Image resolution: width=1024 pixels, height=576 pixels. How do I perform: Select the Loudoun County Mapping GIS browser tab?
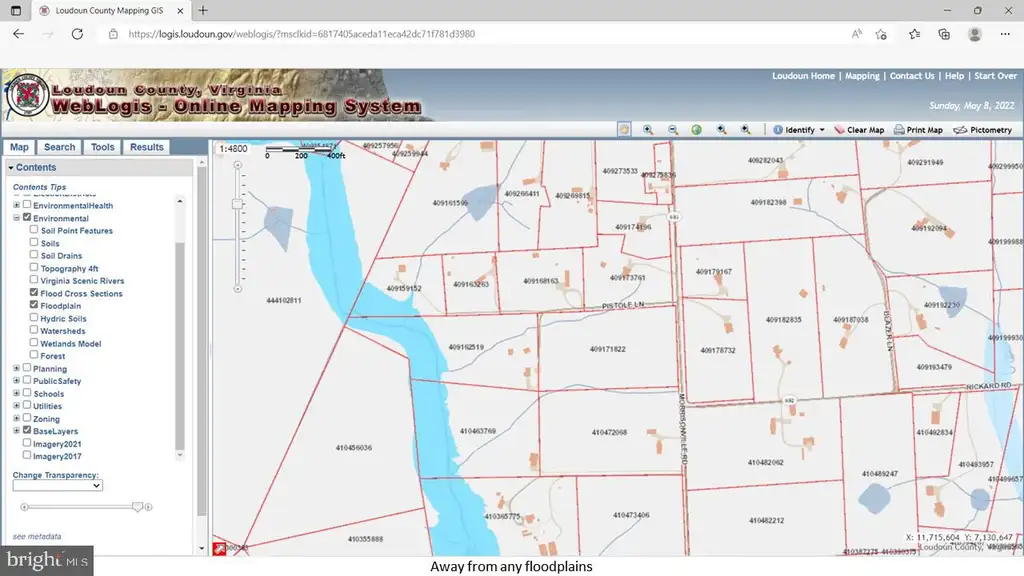[x=110, y=10]
